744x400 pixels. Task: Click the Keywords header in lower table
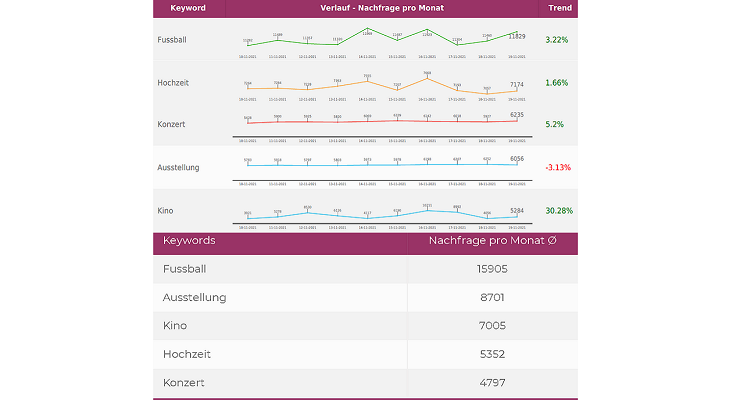coord(189,241)
